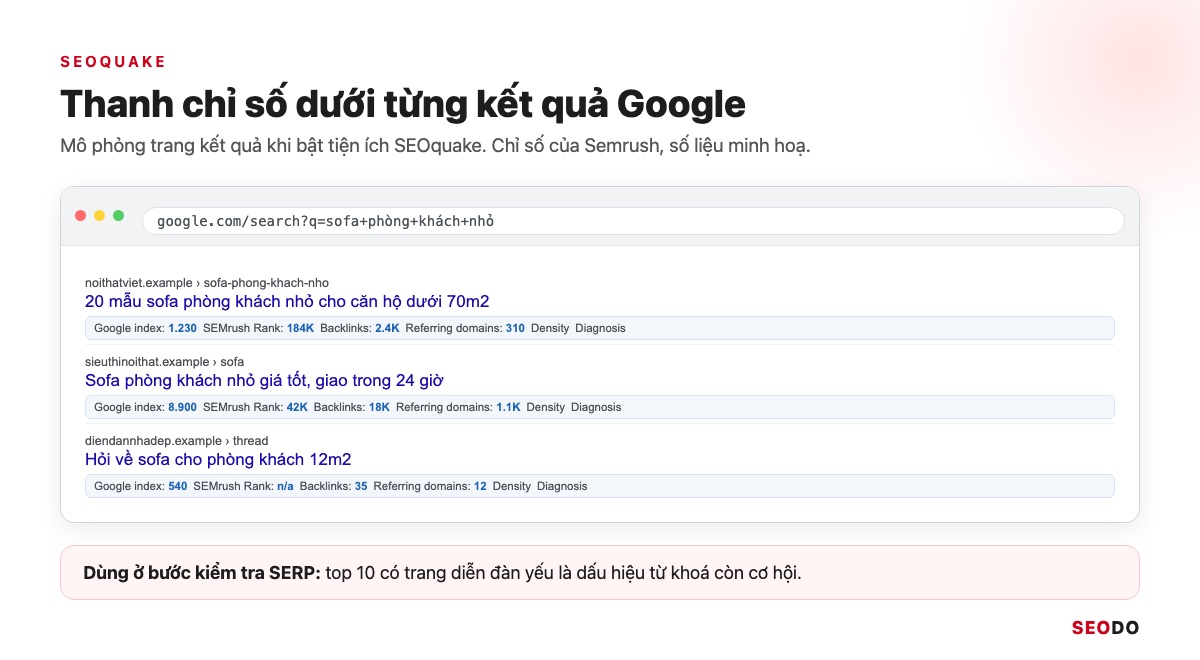This screenshot has height=660, width=1200.
Task: Click Referring domains value 1.1K
Action: 508,407
